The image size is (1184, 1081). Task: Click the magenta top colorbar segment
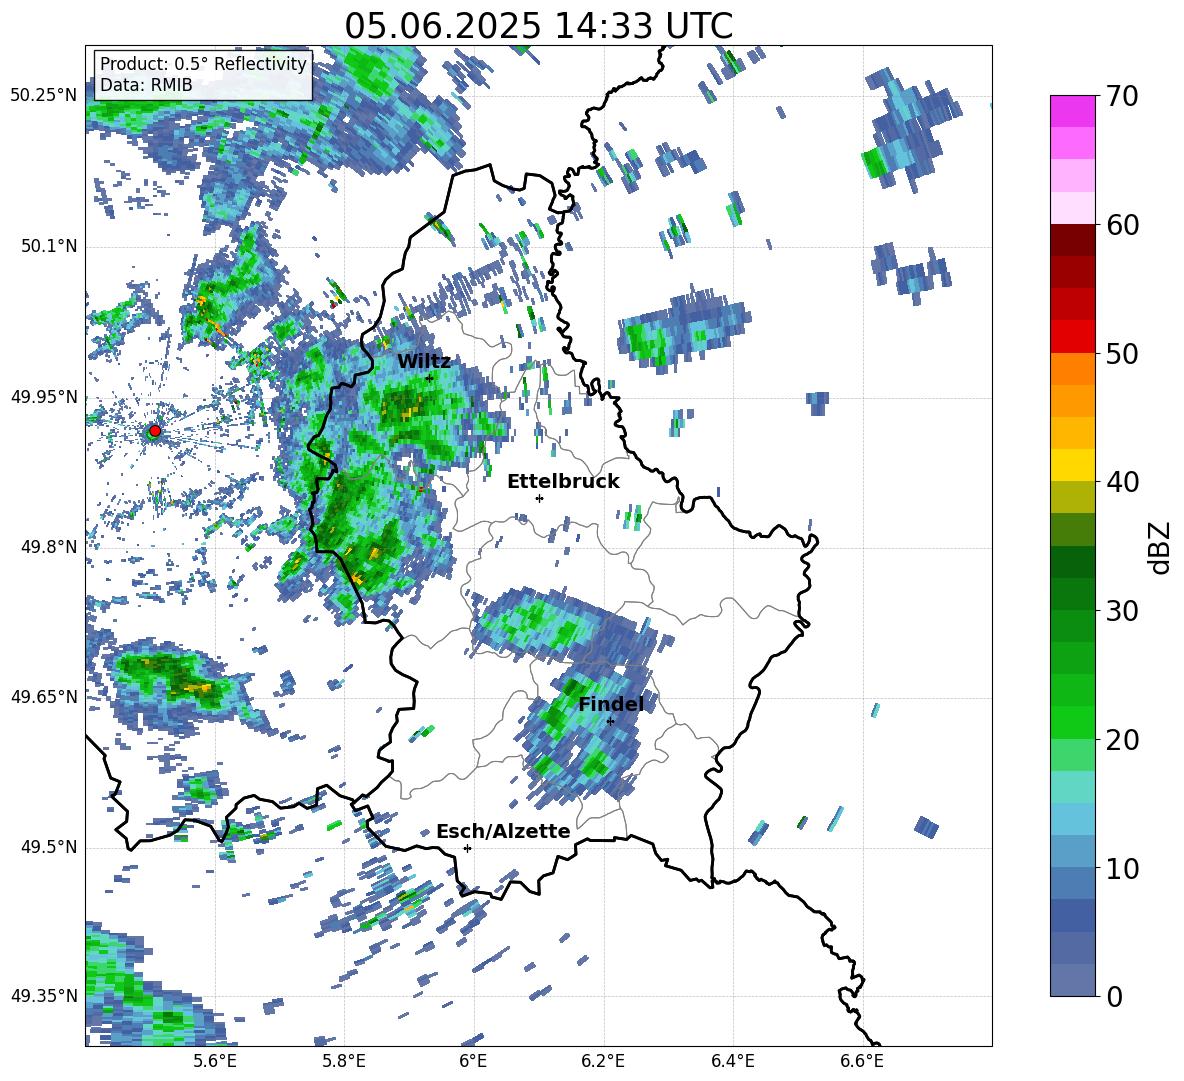coord(1072,111)
